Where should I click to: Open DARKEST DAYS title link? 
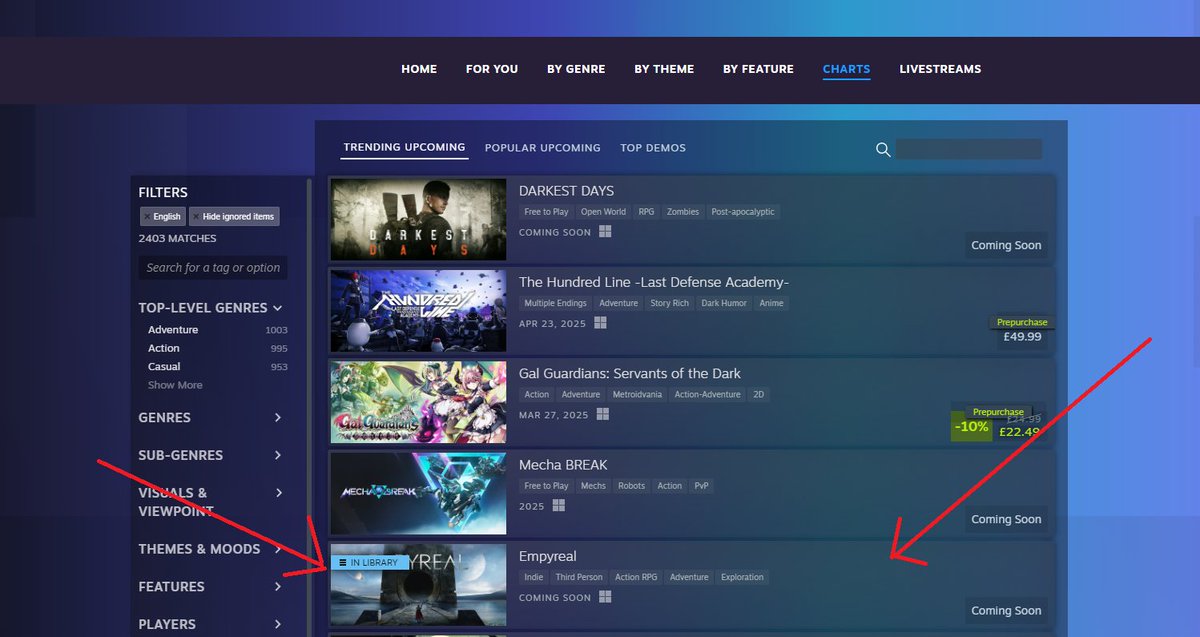(x=566, y=191)
